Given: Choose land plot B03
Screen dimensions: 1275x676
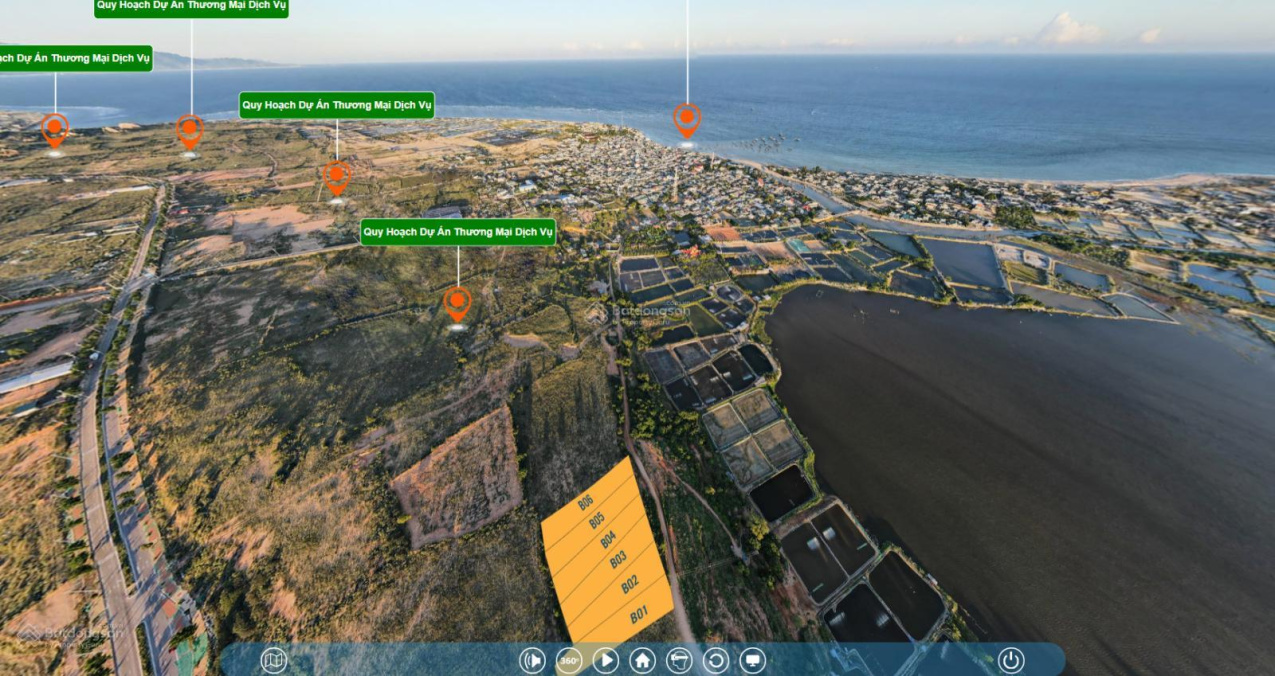Looking at the screenshot, I should pos(618,559).
